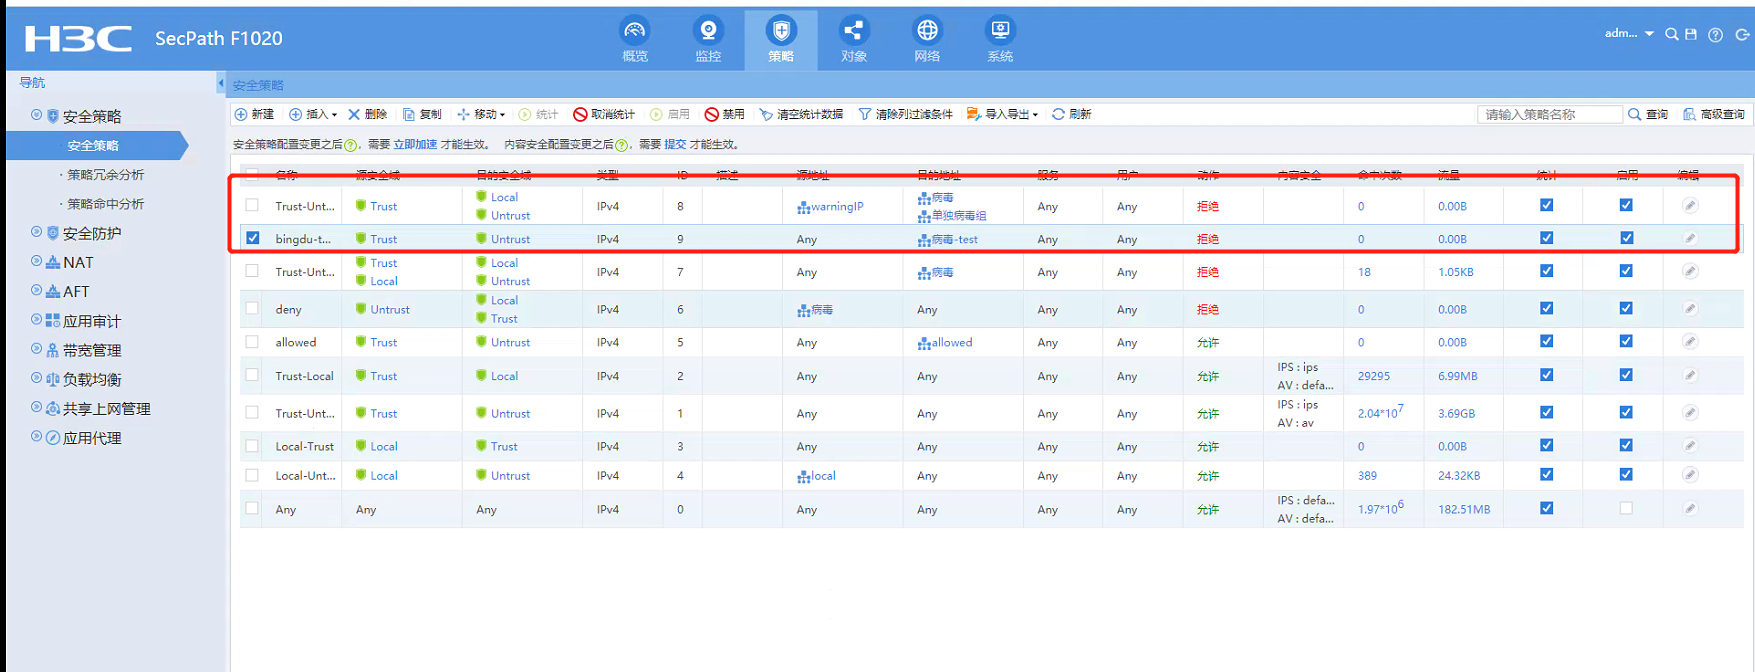Click the header magnifier search icon
Viewport: 1755px width, 672px height.
[1671, 34]
